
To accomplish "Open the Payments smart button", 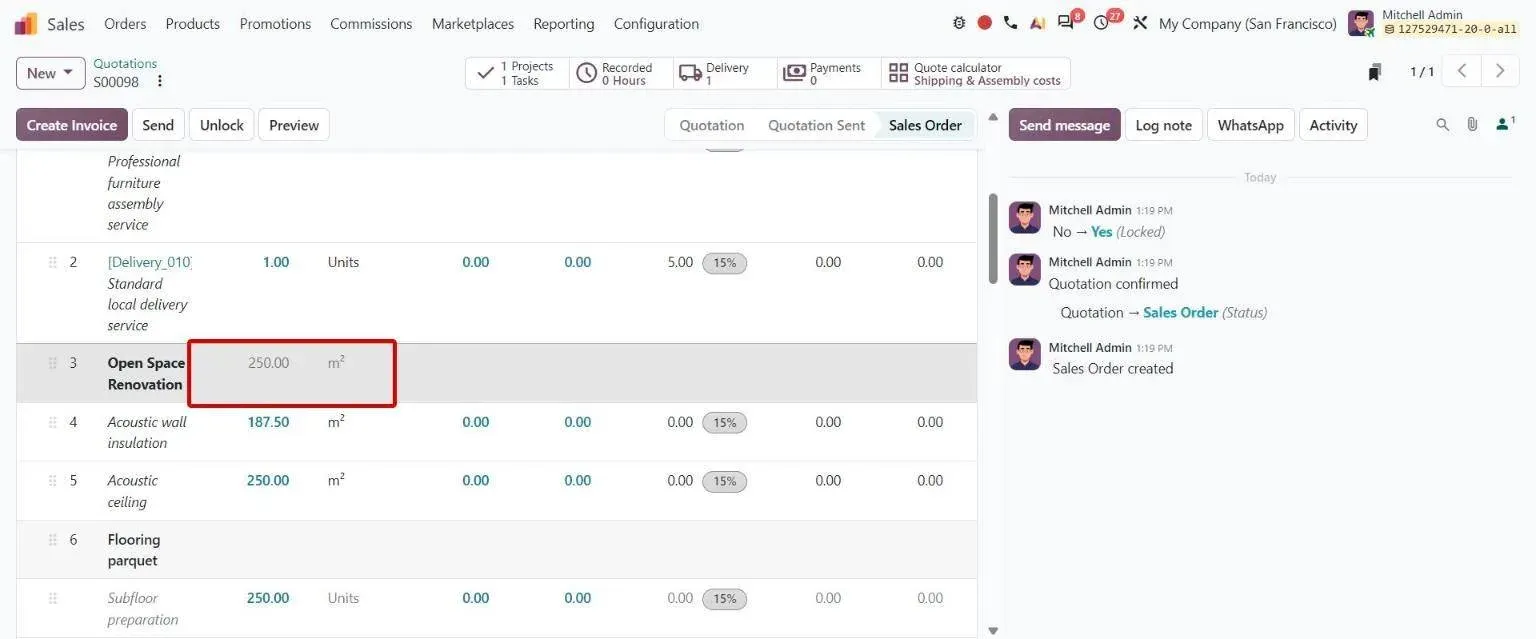I will 829,73.
